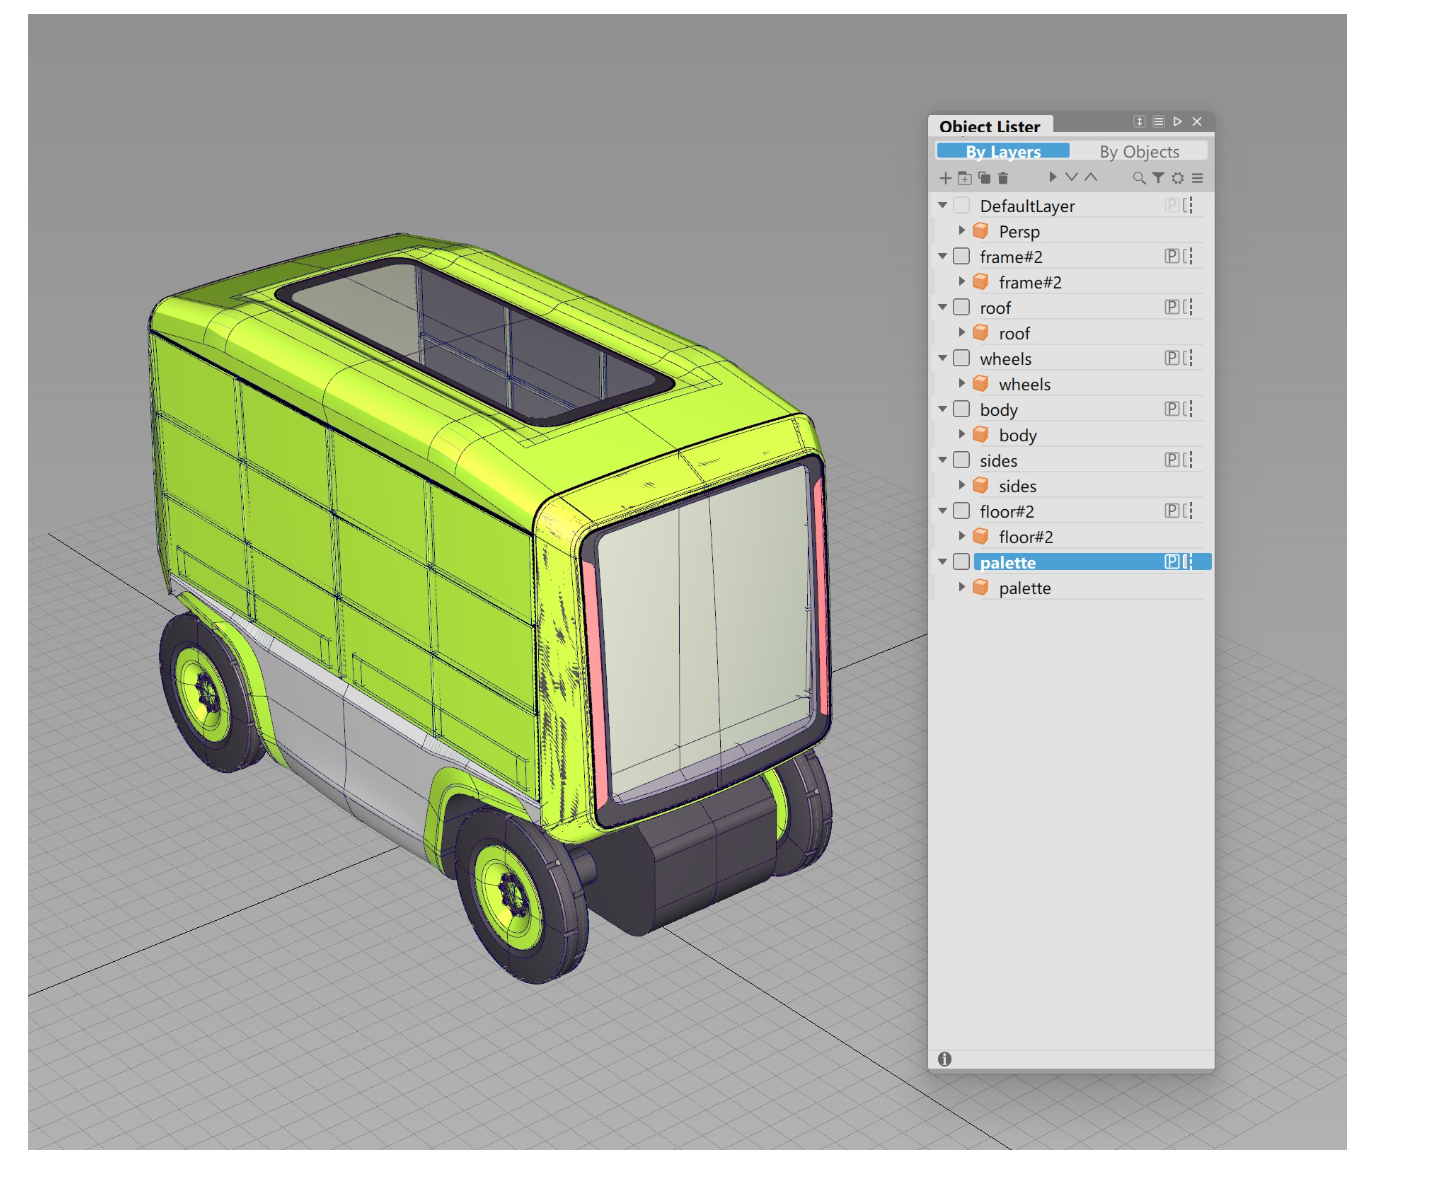This screenshot has height=1193, width=1440.
Task: Click the orange cube icon of wheels object
Action: click(981, 384)
